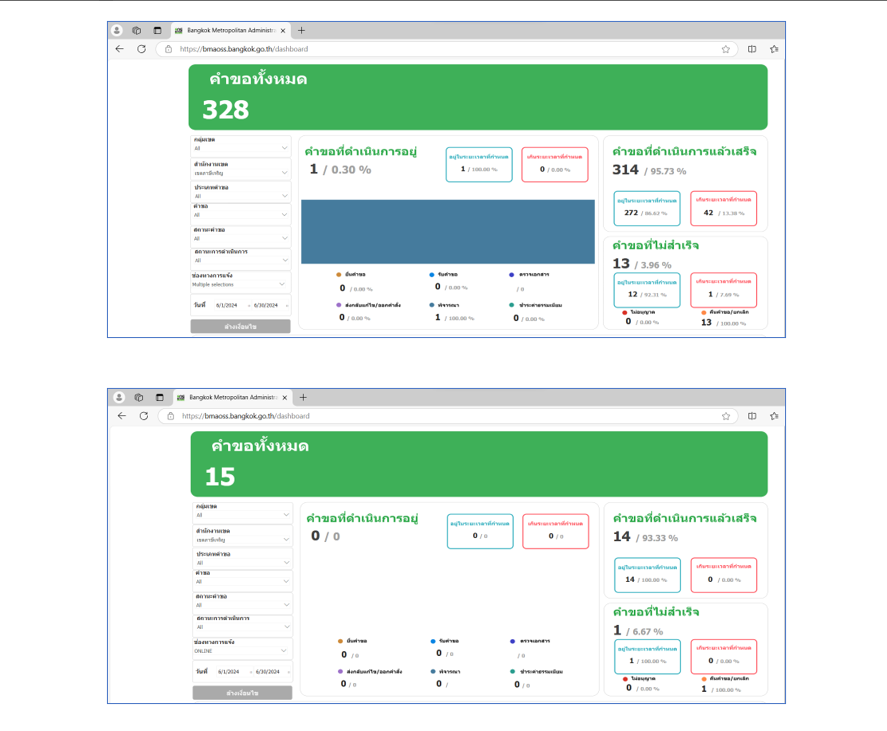Click the green total banner showing 328
This screenshot has height=731, width=887.
[x=477, y=97]
